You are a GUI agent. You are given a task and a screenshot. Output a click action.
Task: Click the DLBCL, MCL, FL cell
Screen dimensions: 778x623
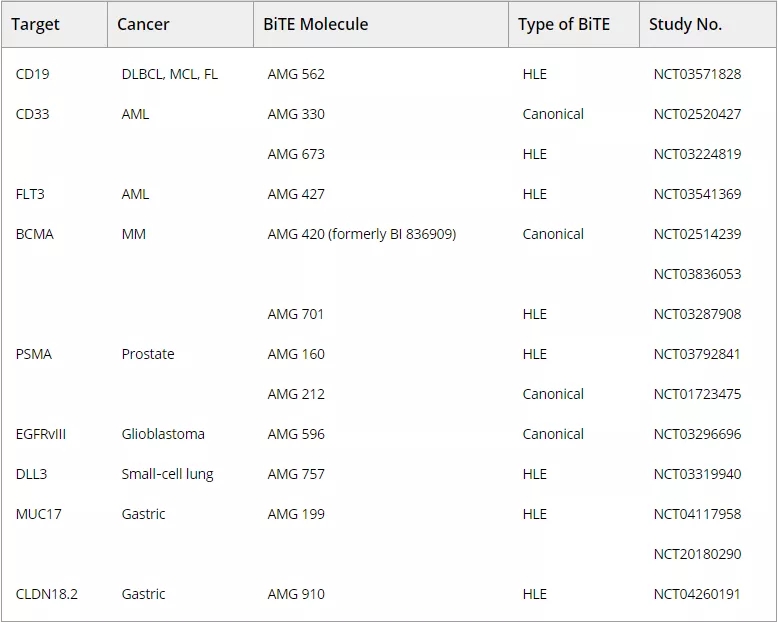click(x=169, y=74)
